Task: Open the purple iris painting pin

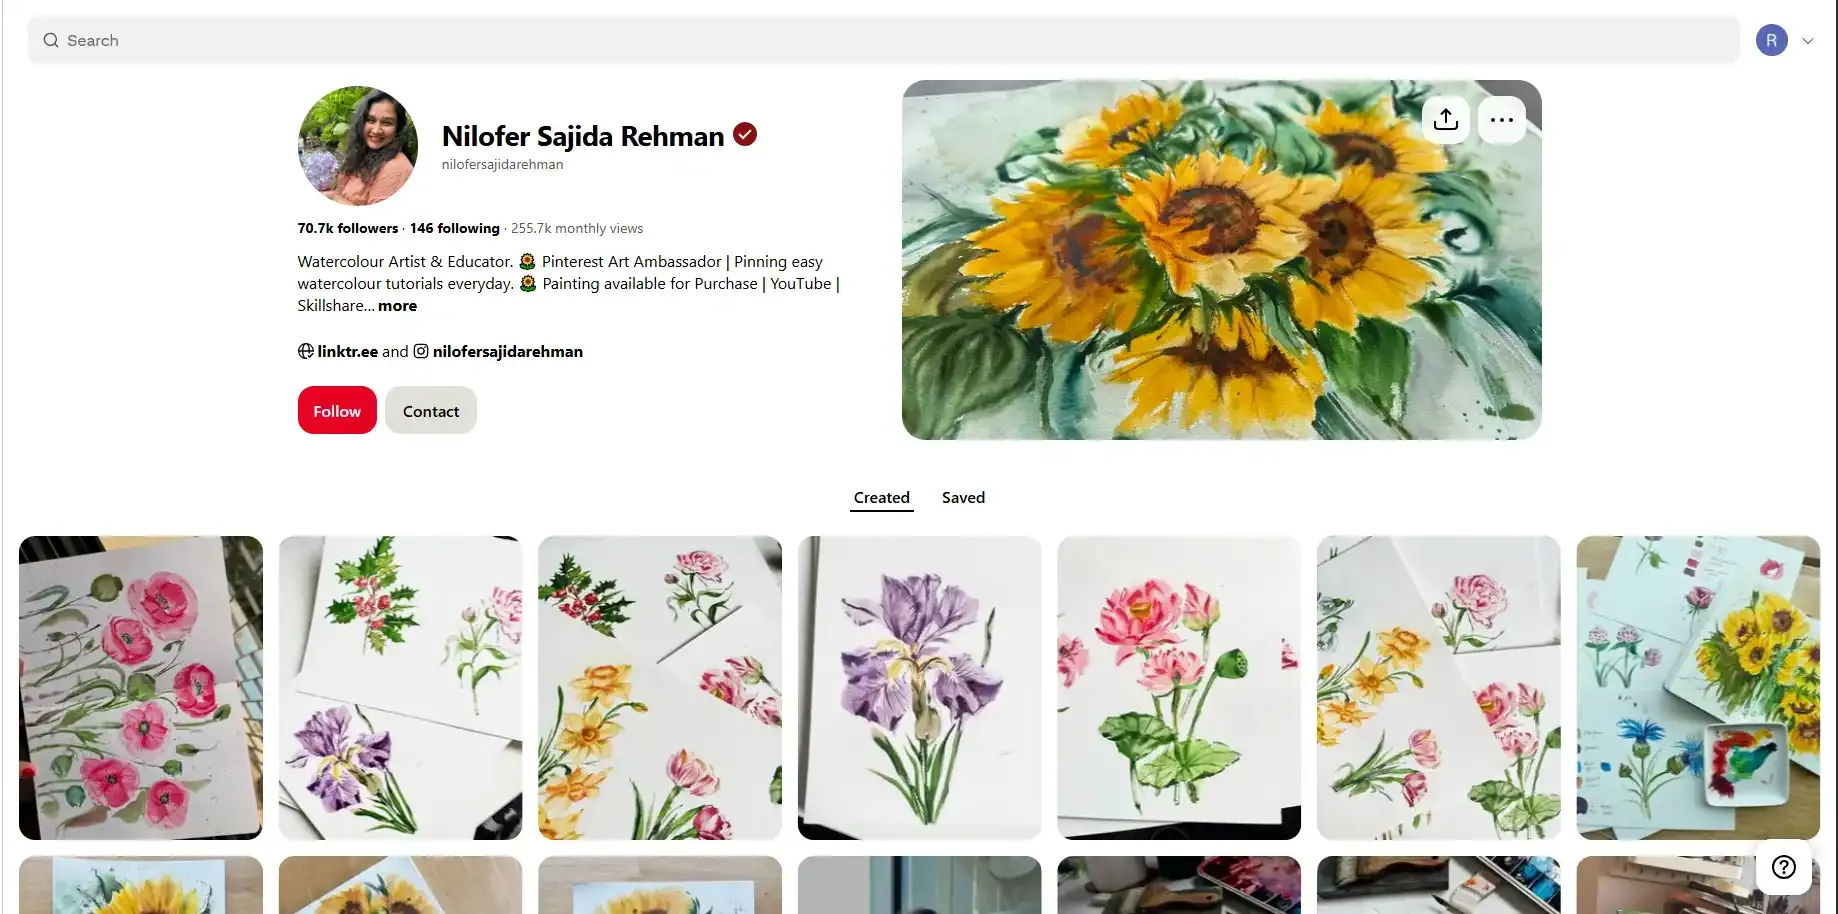Action: tap(918, 687)
